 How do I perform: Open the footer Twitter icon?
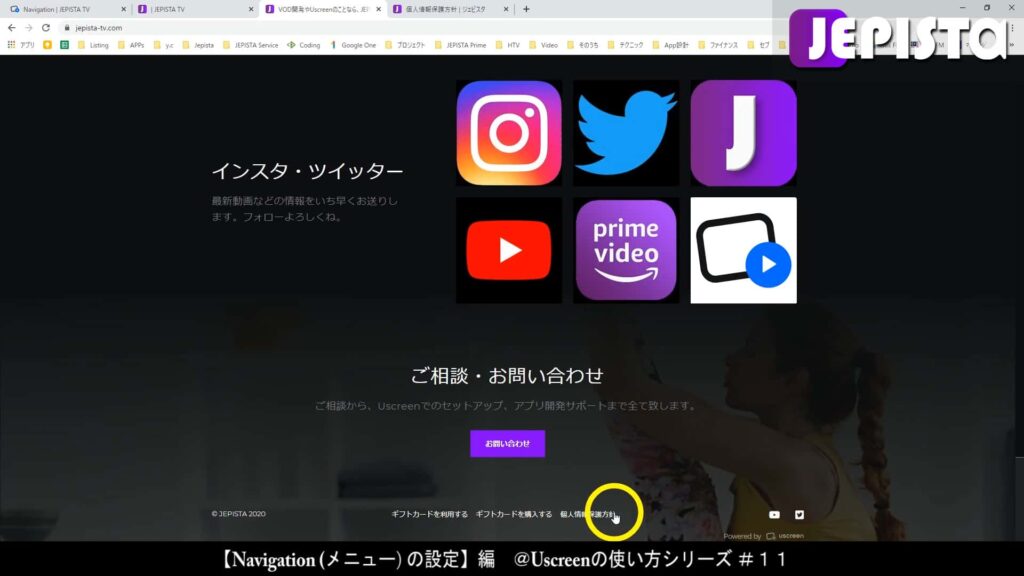pos(800,514)
